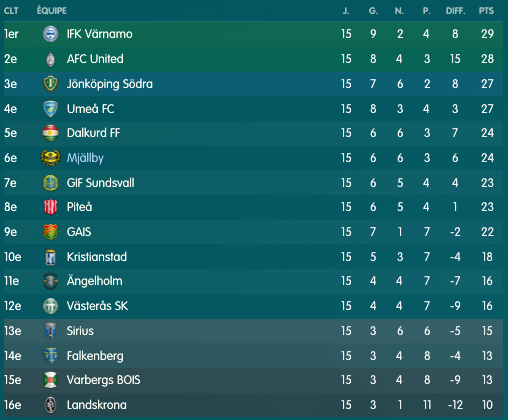Click the Jönköping Södra club crest
508x420 pixels.
[51, 84]
